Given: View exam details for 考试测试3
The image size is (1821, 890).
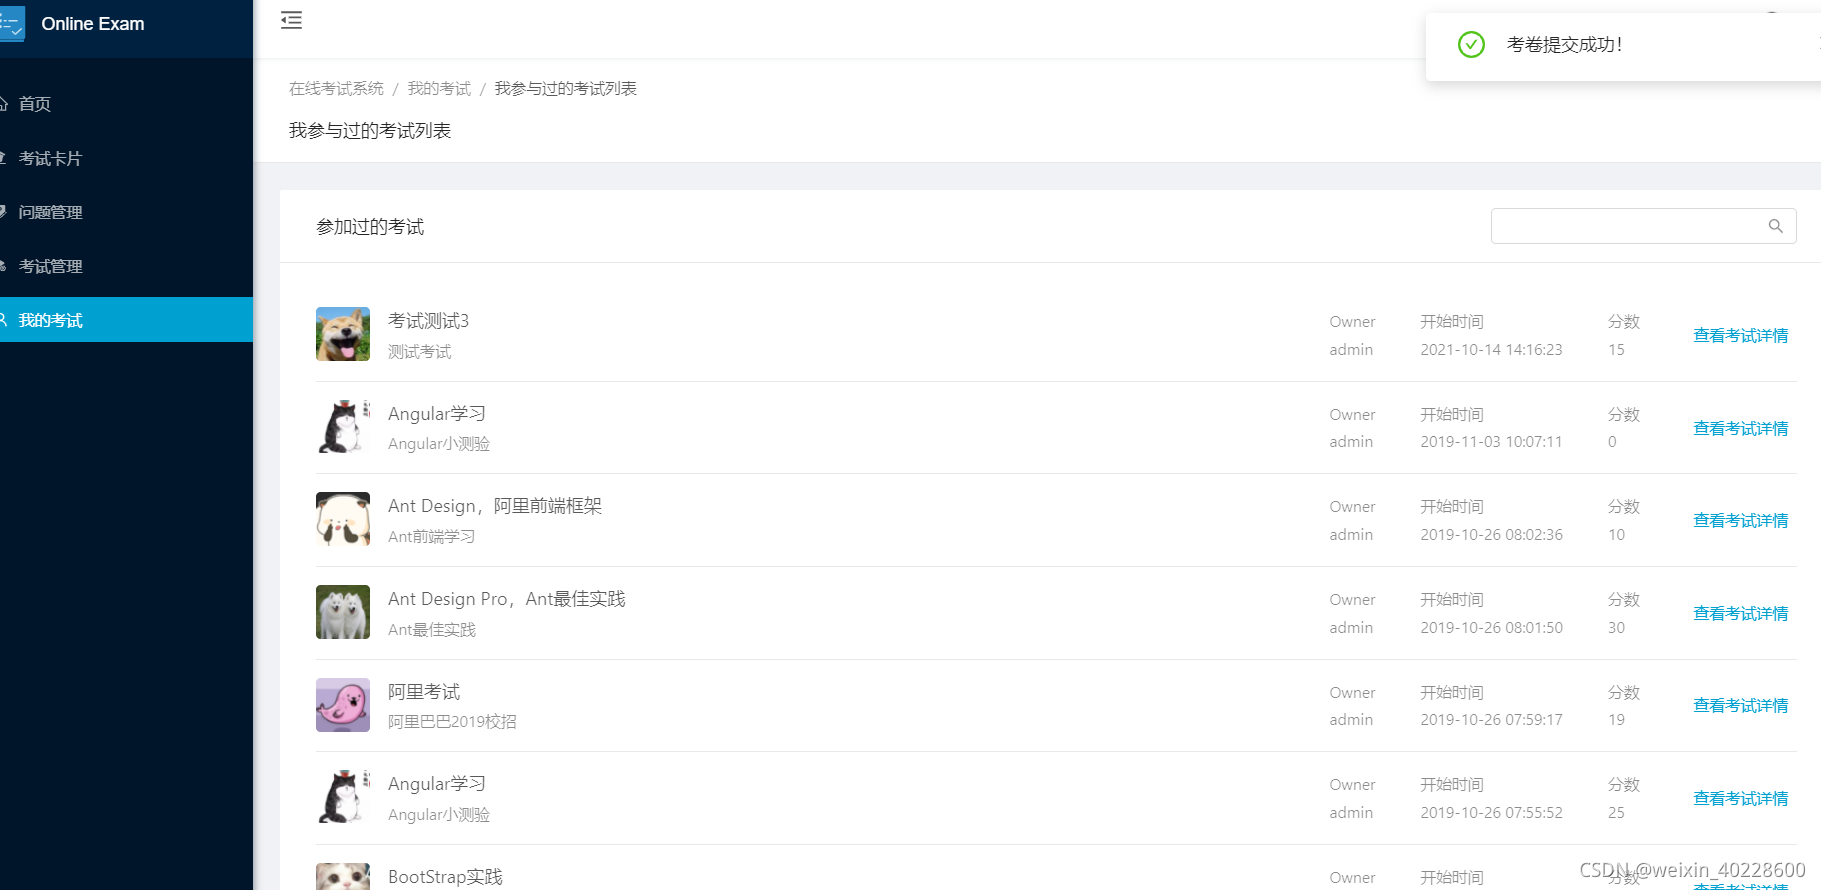Looking at the screenshot, I should 1740,336.
